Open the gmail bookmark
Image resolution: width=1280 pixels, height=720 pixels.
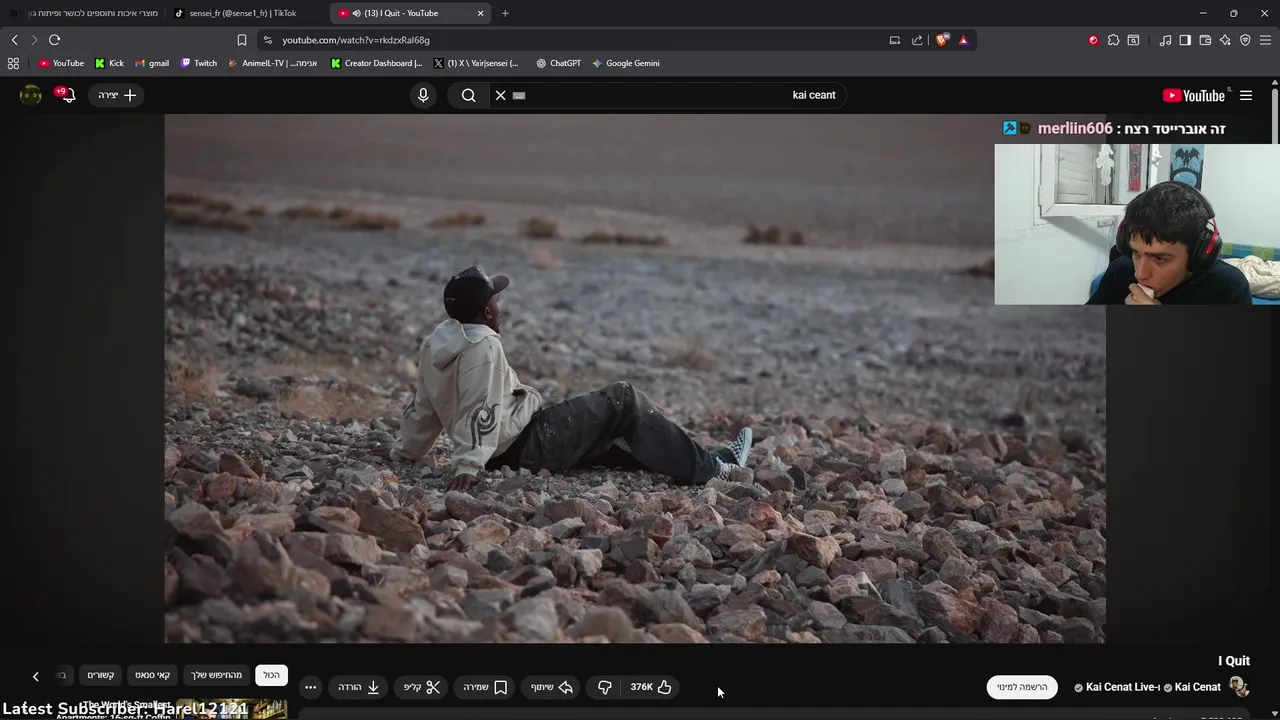[x=152, y=63]
